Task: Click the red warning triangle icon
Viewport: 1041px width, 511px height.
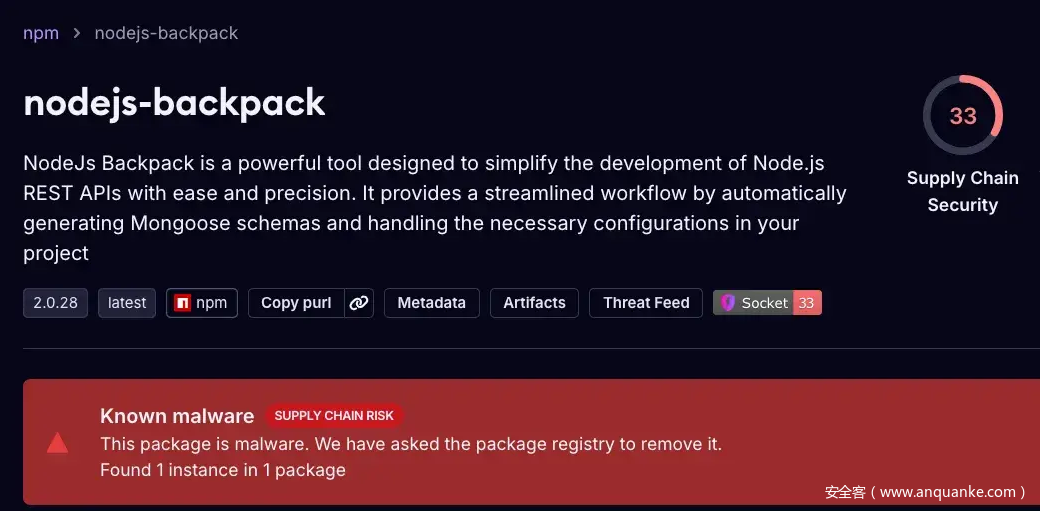Action: 57,443
